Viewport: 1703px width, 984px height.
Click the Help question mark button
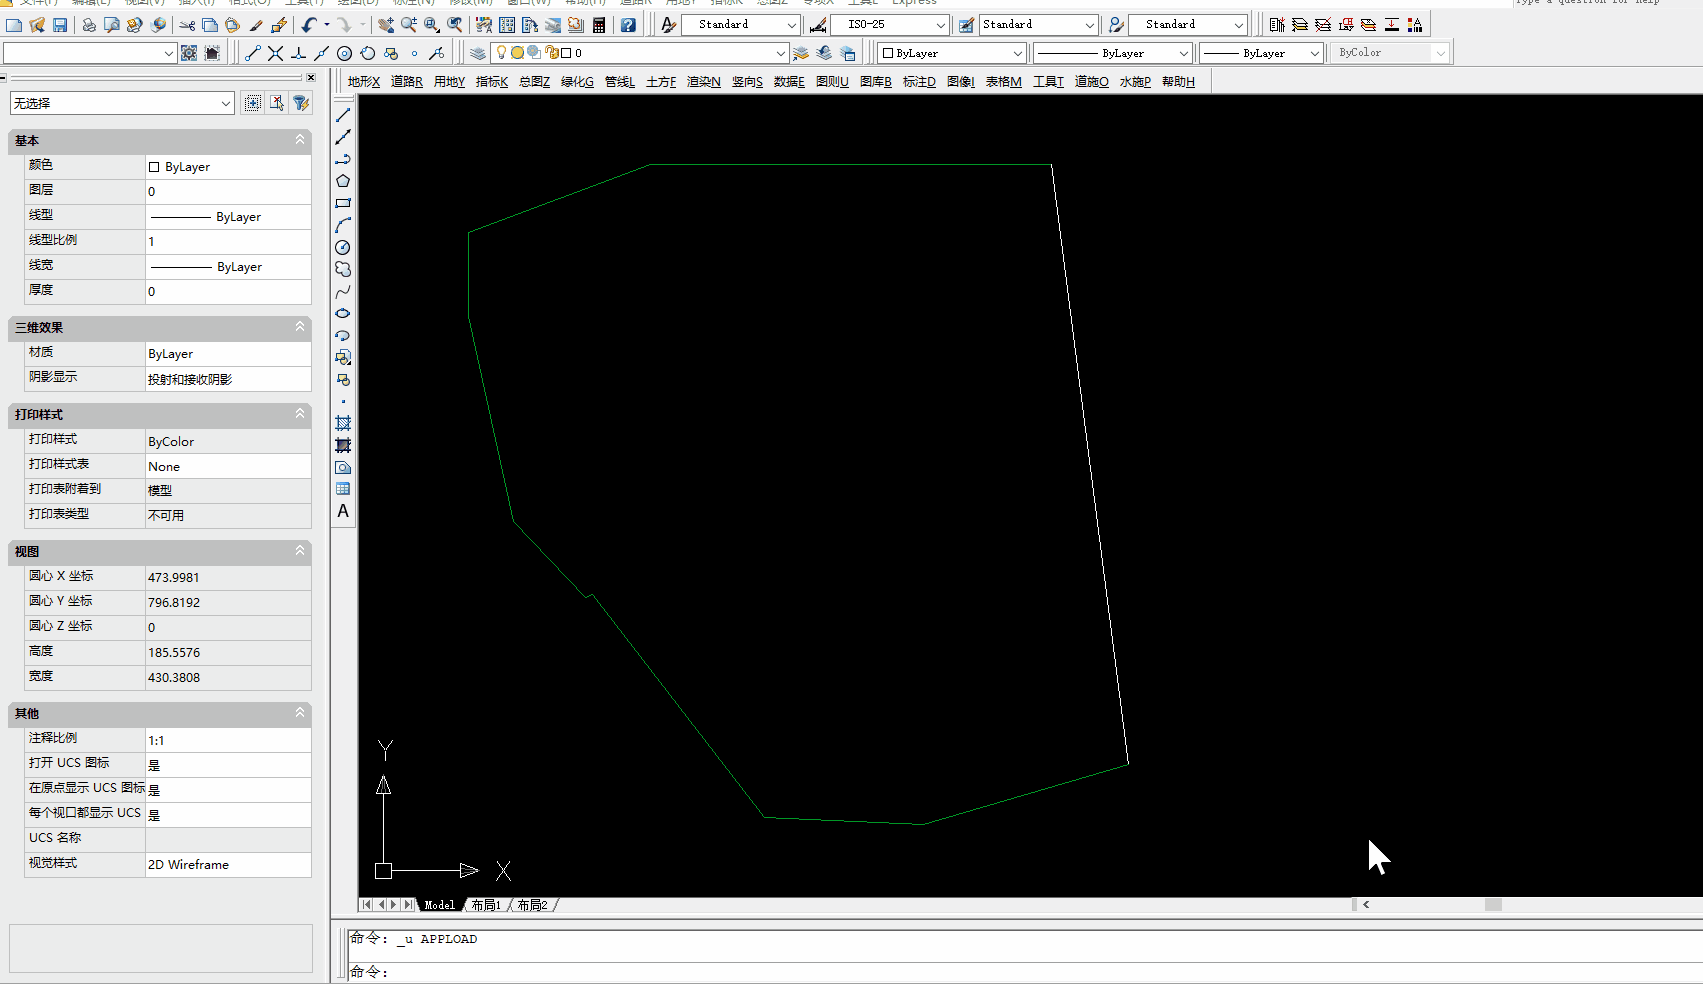[x=629, y=25]
